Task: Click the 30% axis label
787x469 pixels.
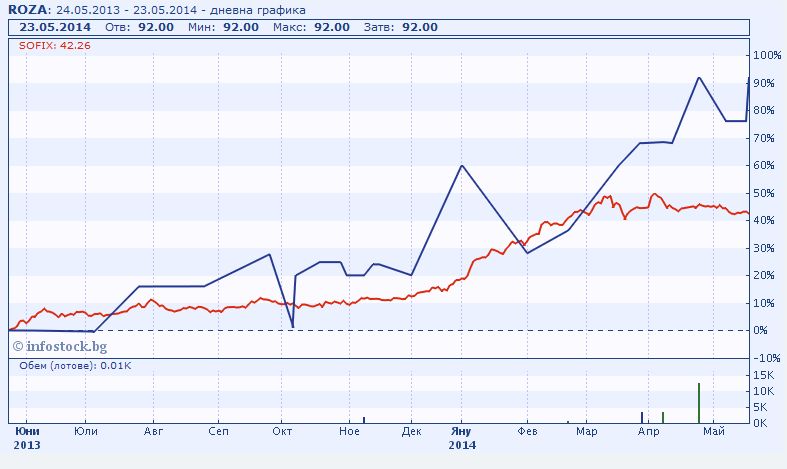Action: [x=764, y=248]
